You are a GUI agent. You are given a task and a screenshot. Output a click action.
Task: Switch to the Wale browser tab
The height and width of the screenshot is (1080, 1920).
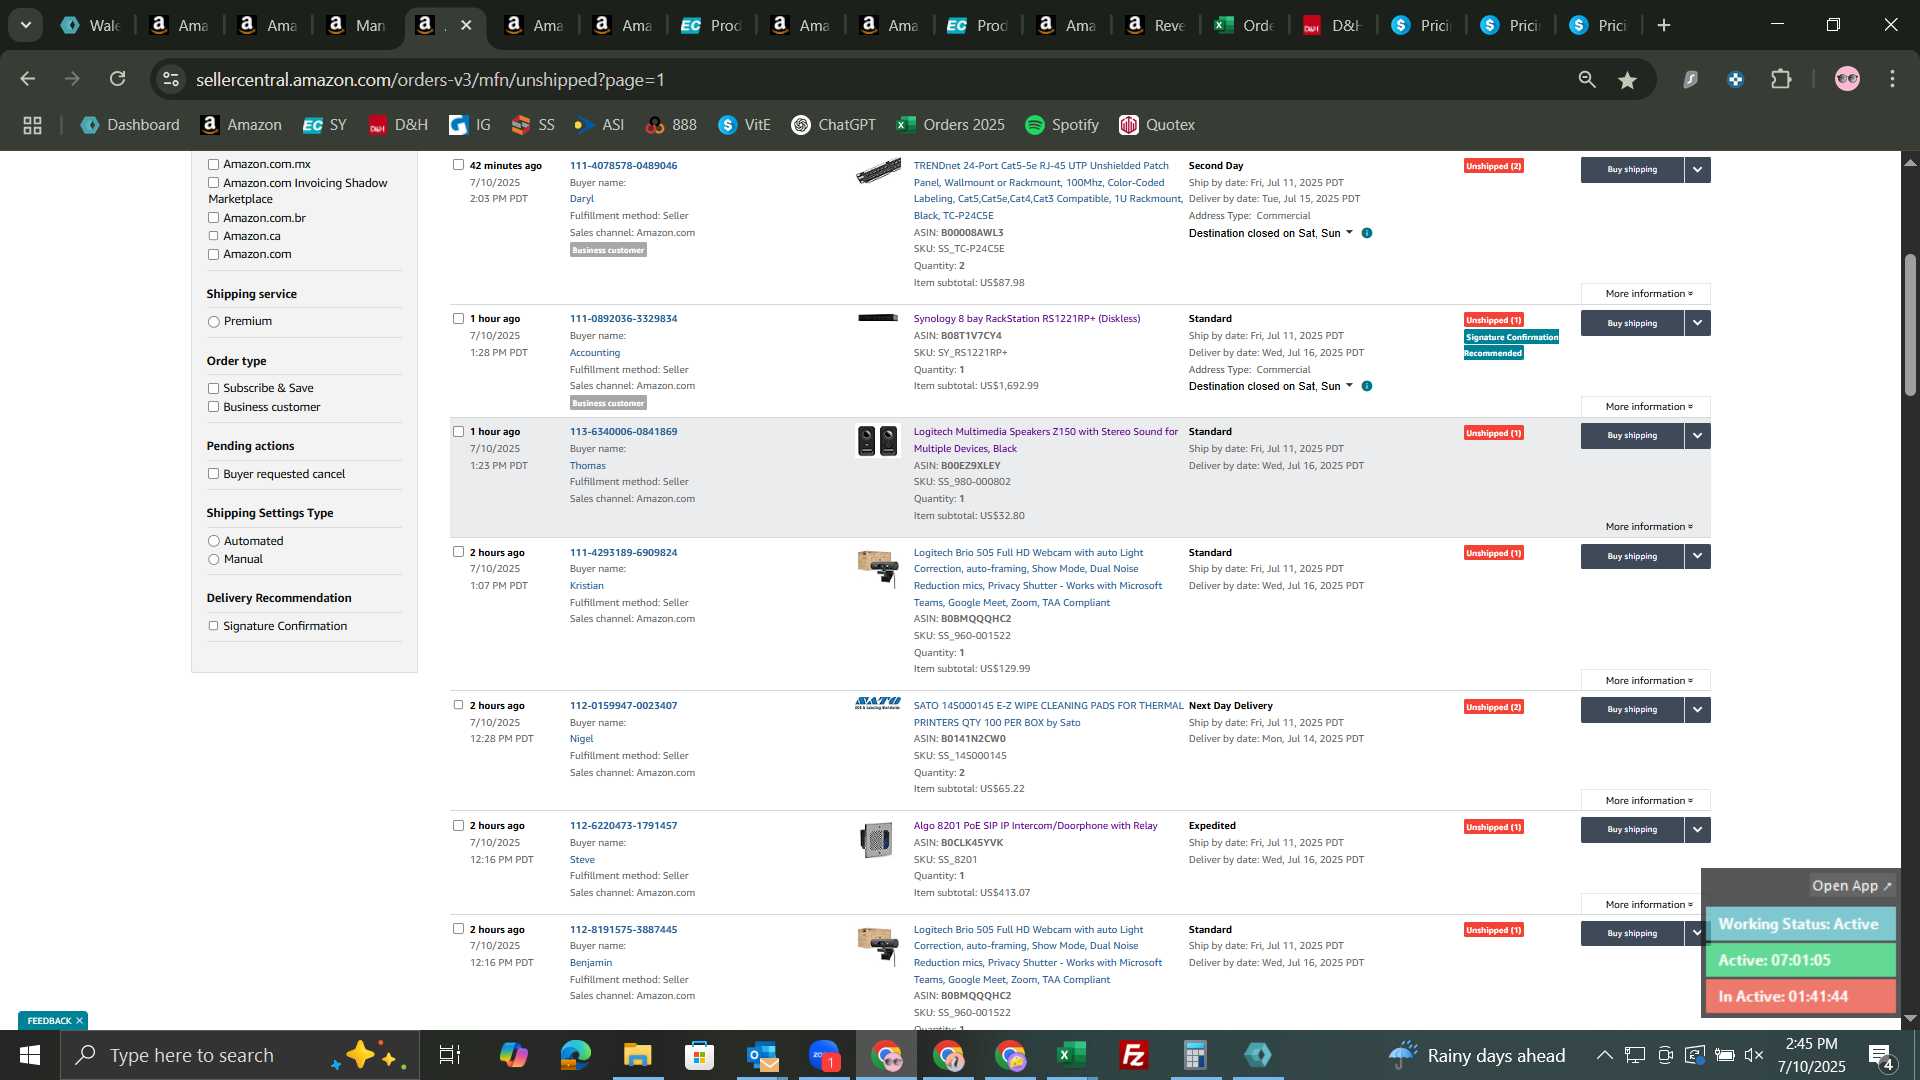[x=91, y=25]
